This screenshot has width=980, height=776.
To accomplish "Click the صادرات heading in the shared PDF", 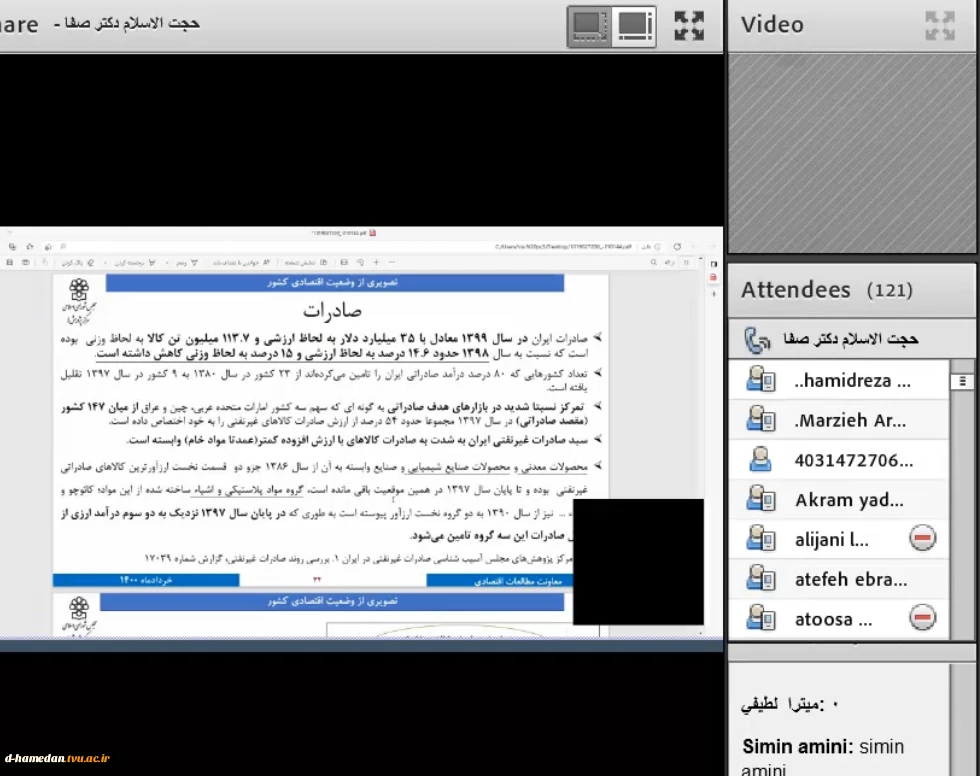I will tap(332, 310).
